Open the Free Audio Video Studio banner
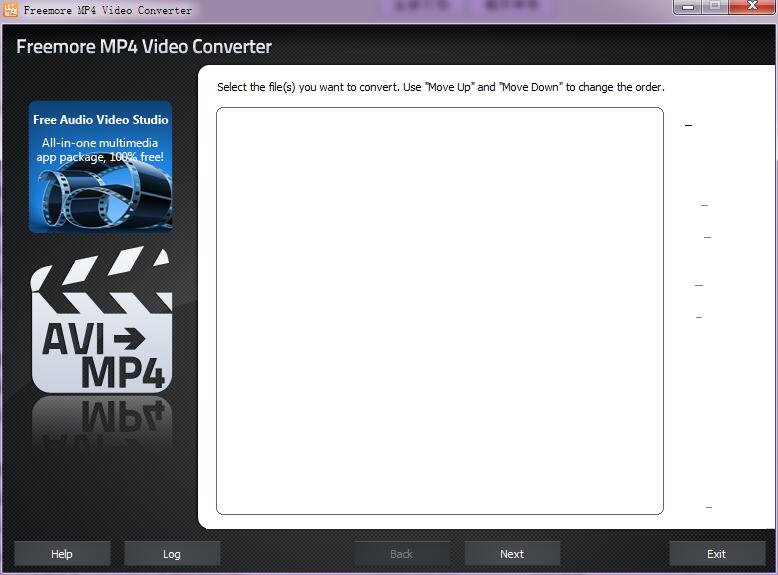The image size is (778, 575). click(x=100, y=167)
